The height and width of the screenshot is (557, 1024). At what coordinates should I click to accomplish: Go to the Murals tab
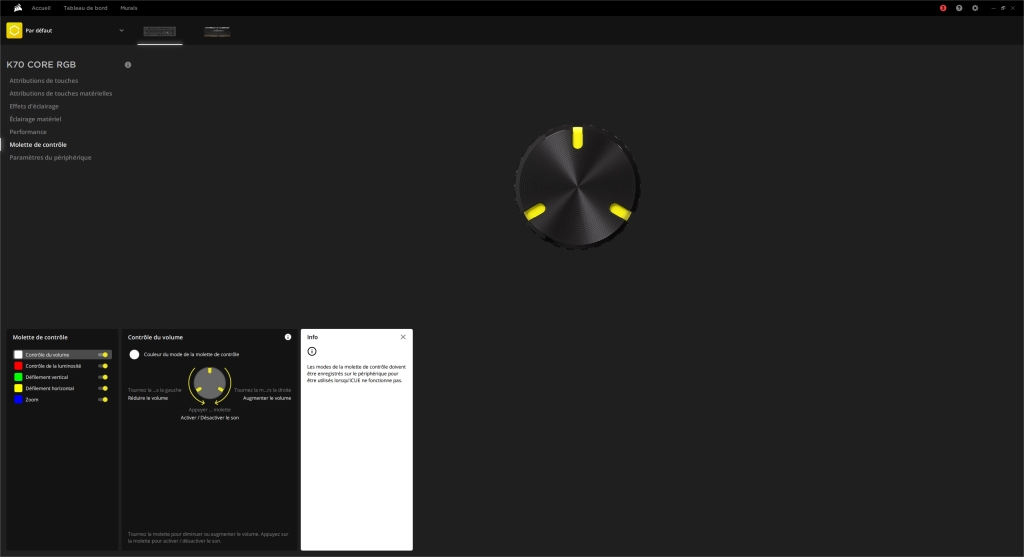129,8
